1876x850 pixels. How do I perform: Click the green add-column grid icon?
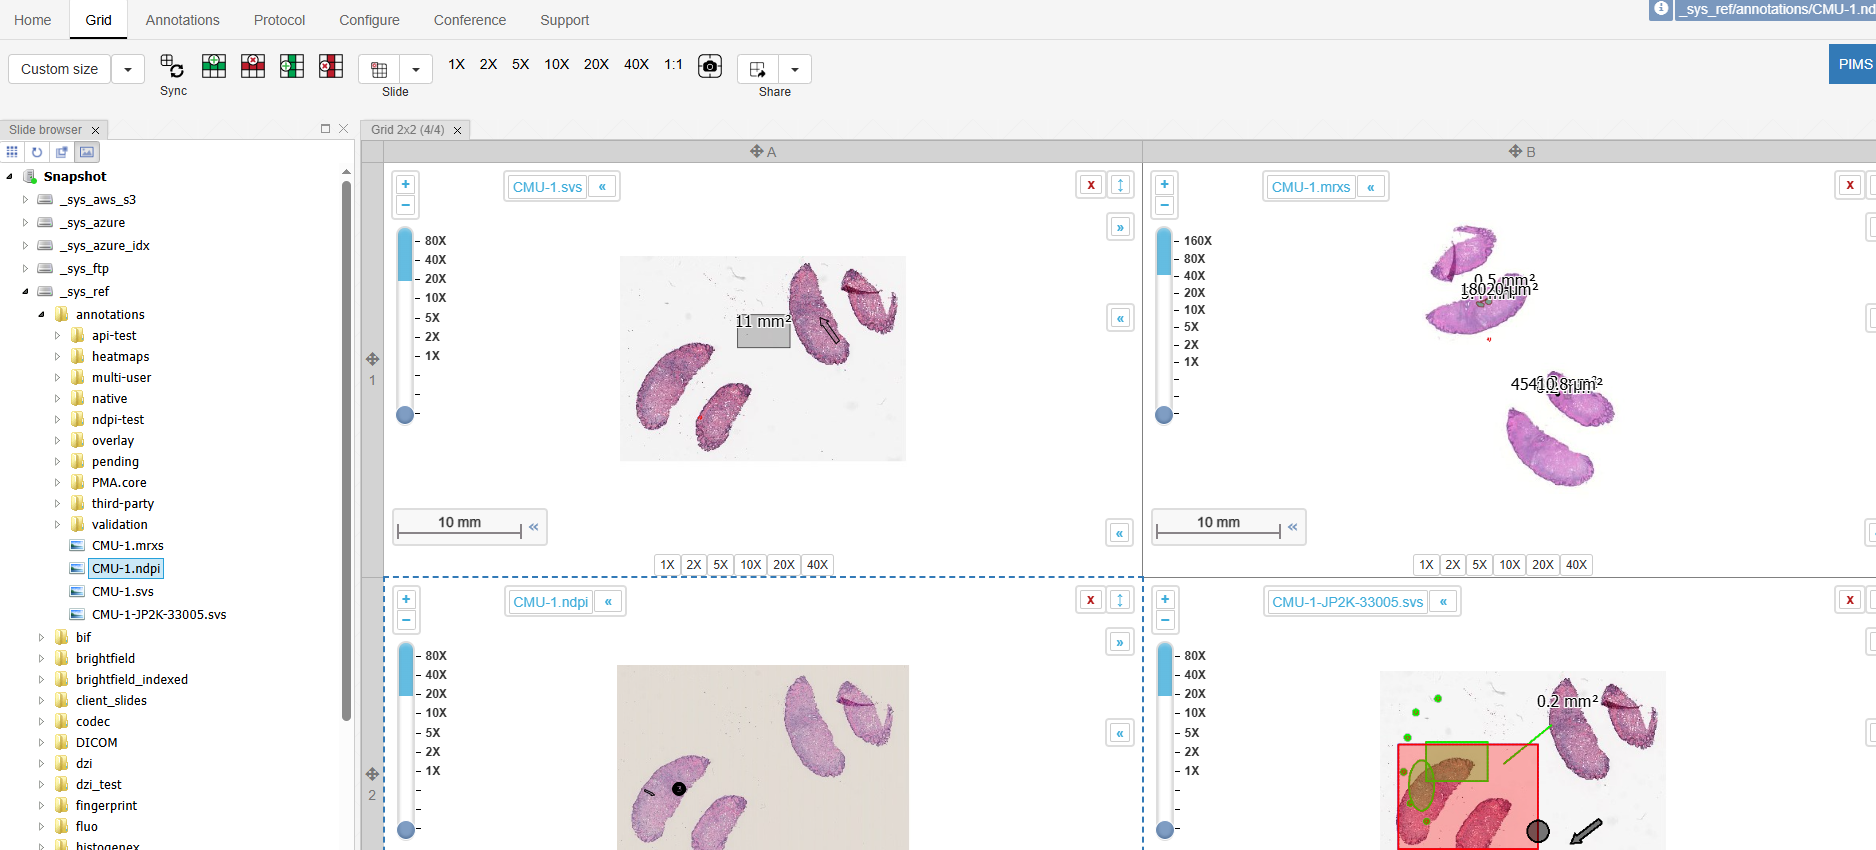click(292, 67)
